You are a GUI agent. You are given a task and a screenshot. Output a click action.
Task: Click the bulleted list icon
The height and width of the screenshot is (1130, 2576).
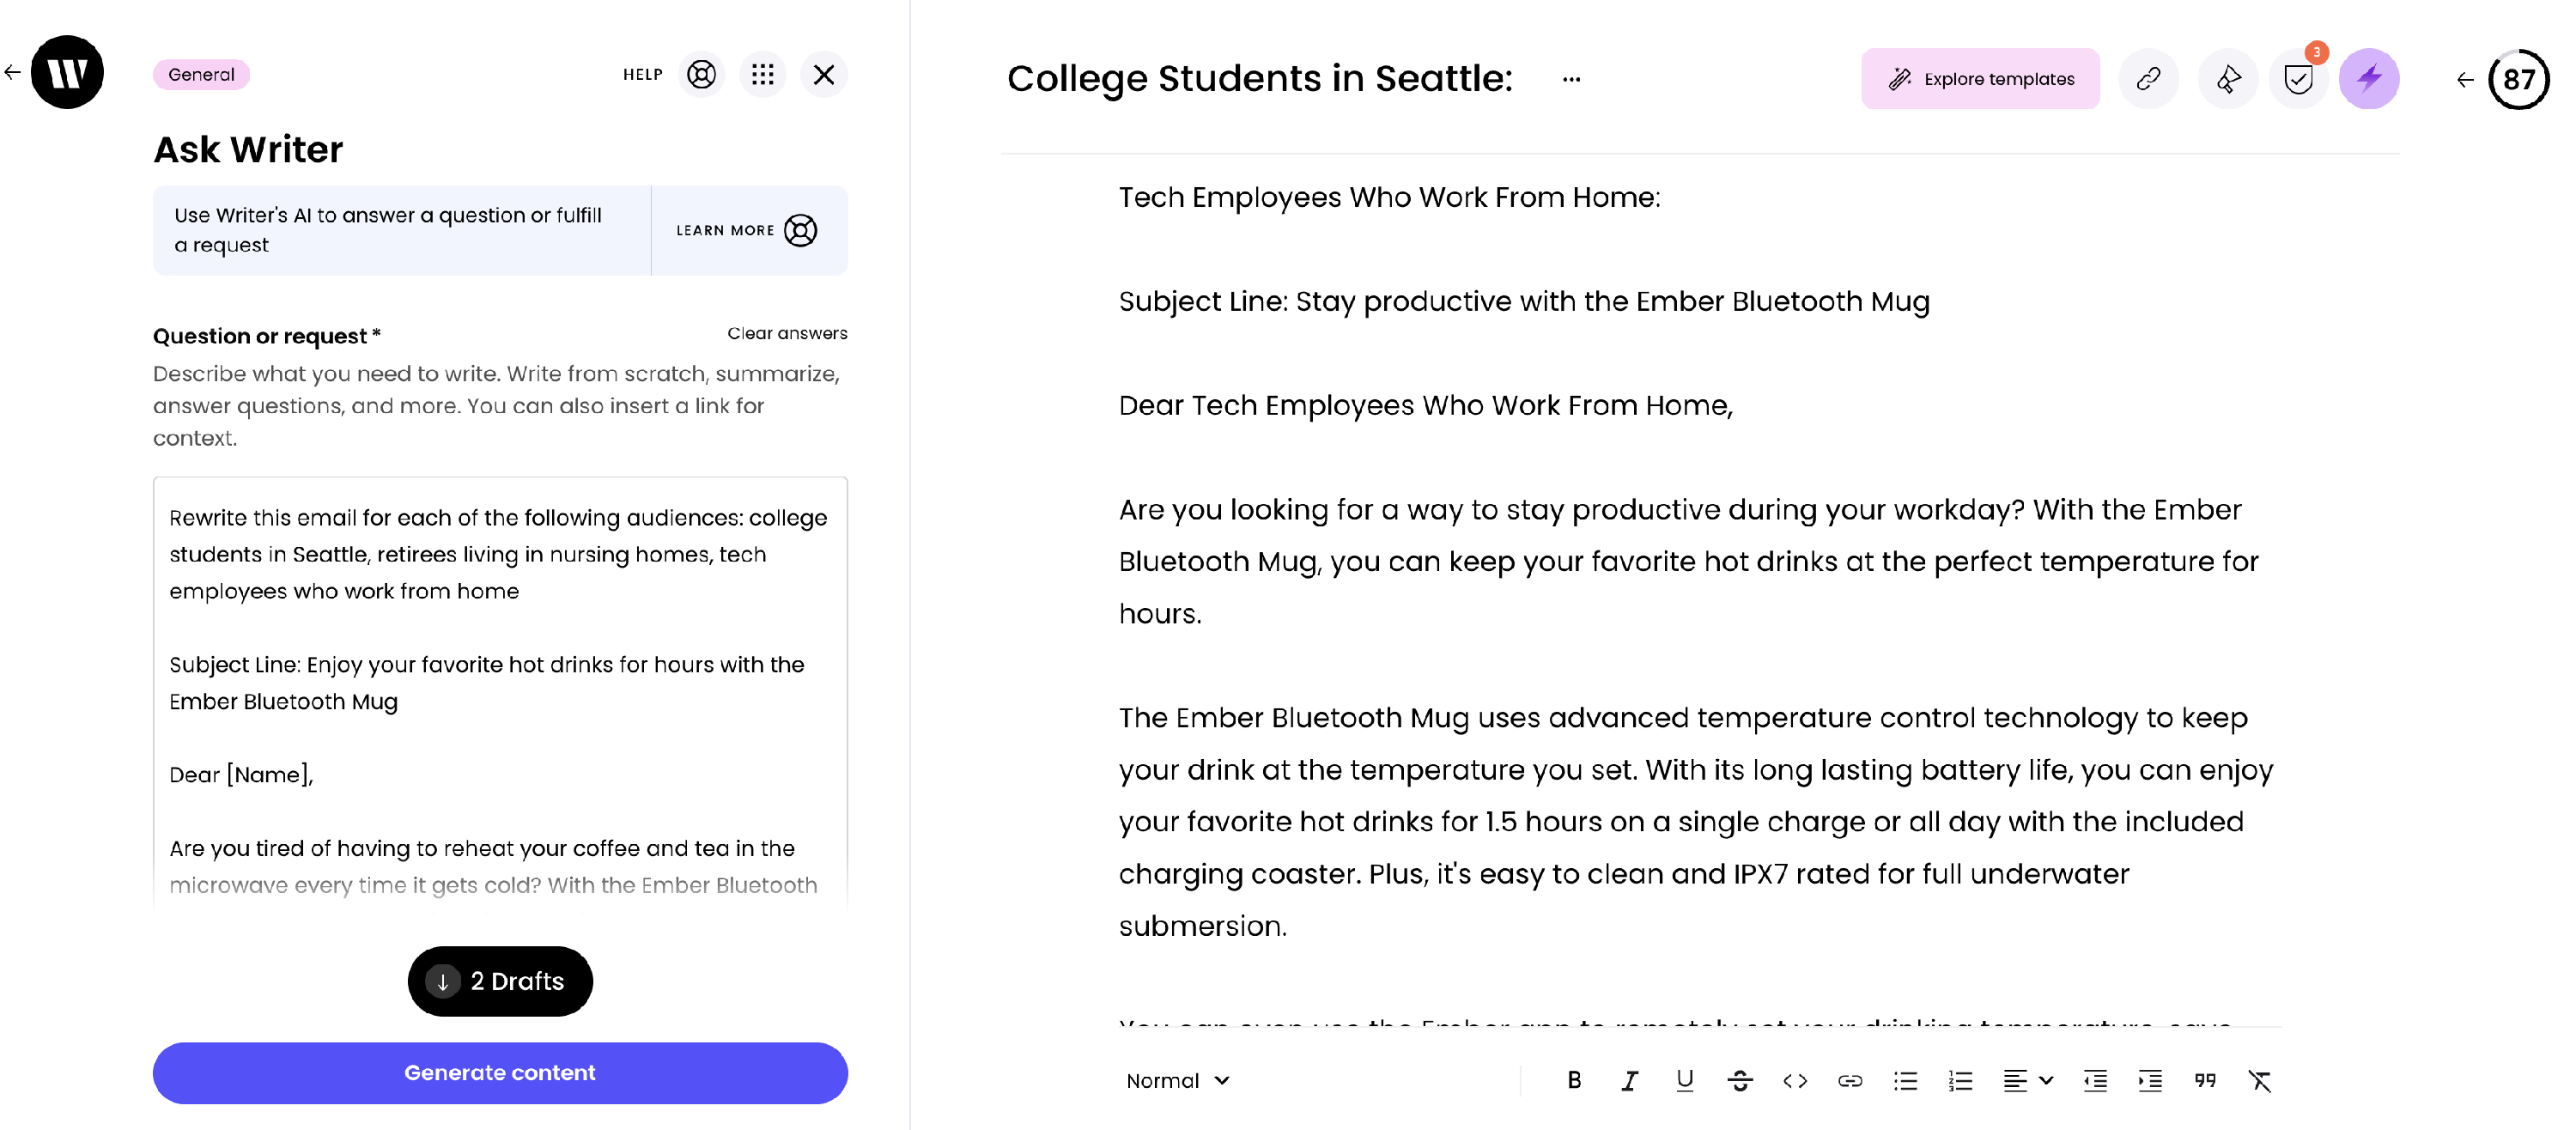click(x=1905, y=1080)
